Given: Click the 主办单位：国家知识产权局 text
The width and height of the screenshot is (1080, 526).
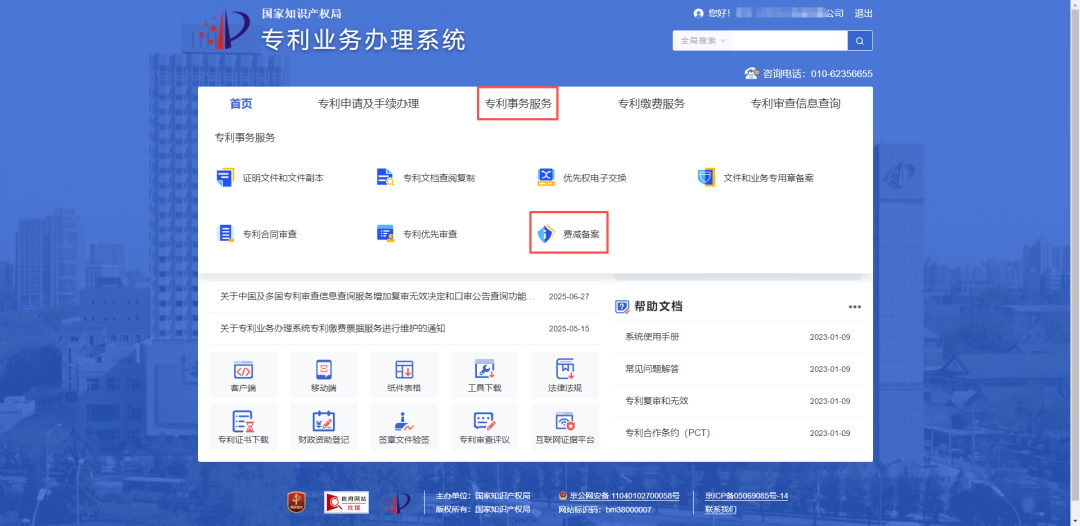Looking at the screenshot, I should point(483,496).
